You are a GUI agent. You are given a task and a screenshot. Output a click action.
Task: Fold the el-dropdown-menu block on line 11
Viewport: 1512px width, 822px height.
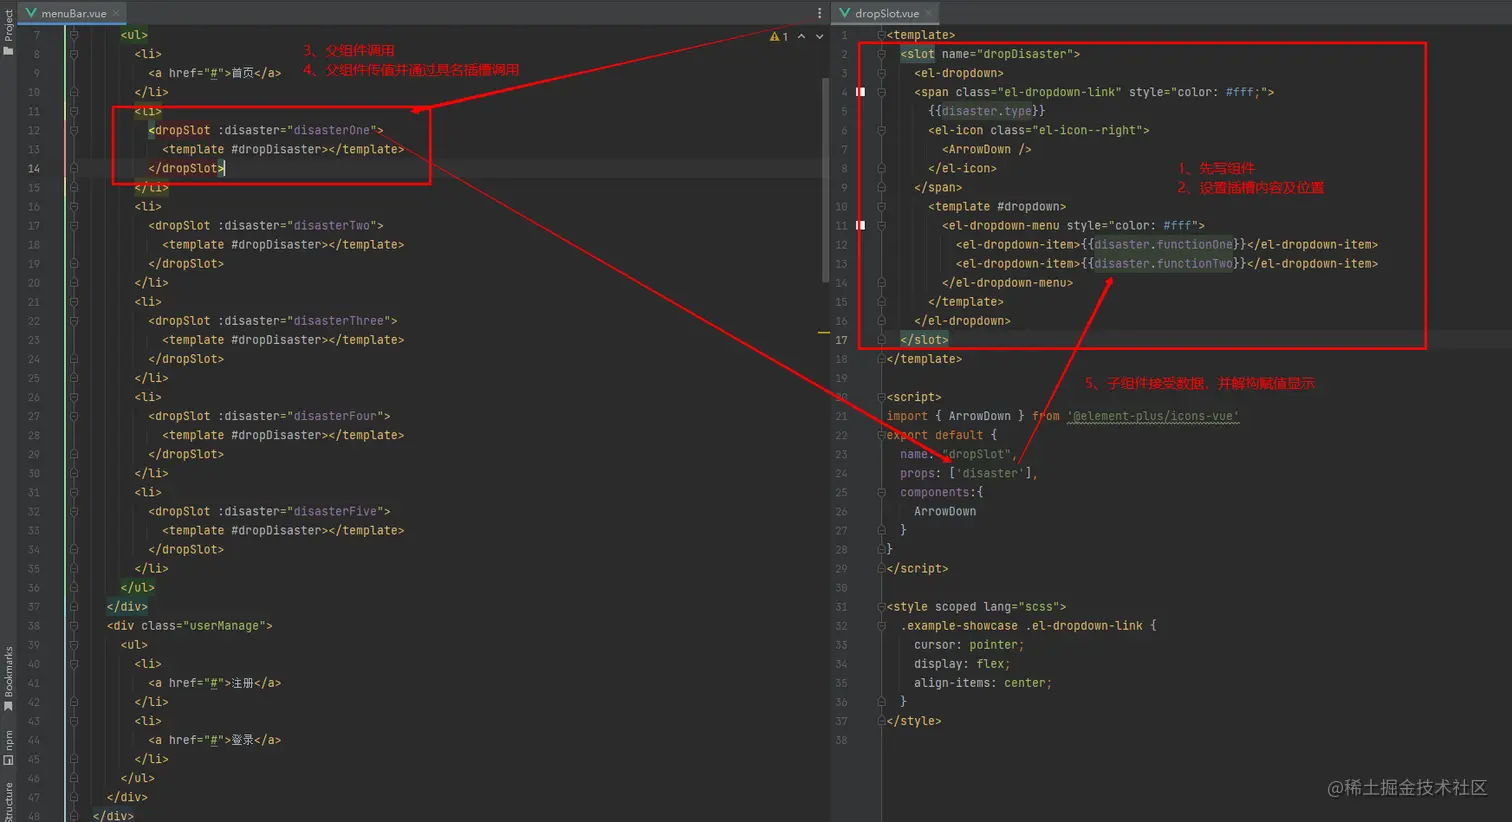click(881, 225)
